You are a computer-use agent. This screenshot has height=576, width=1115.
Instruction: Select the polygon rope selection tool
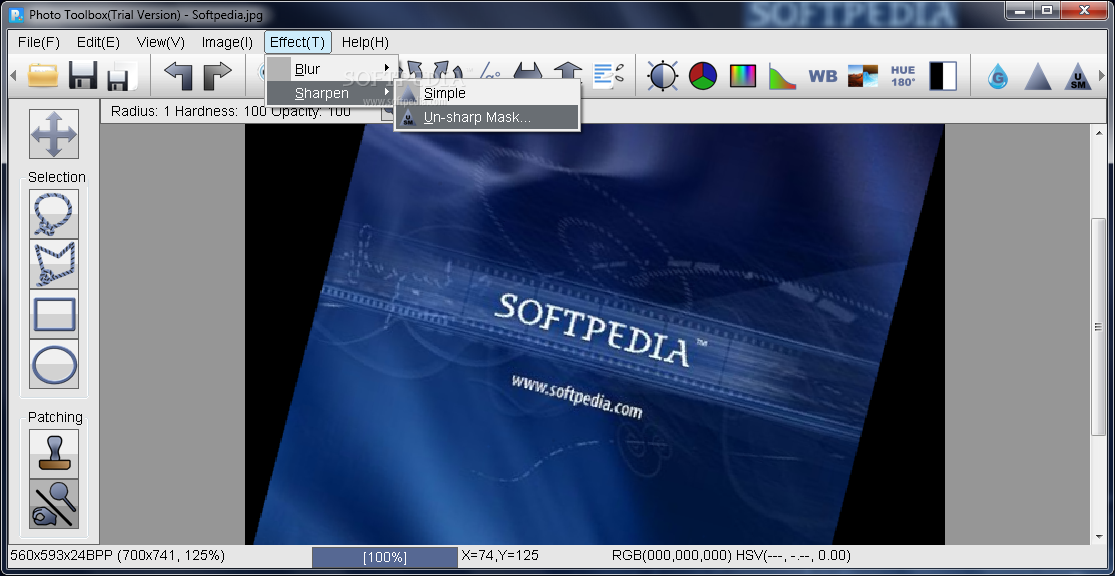coord(54,264)
